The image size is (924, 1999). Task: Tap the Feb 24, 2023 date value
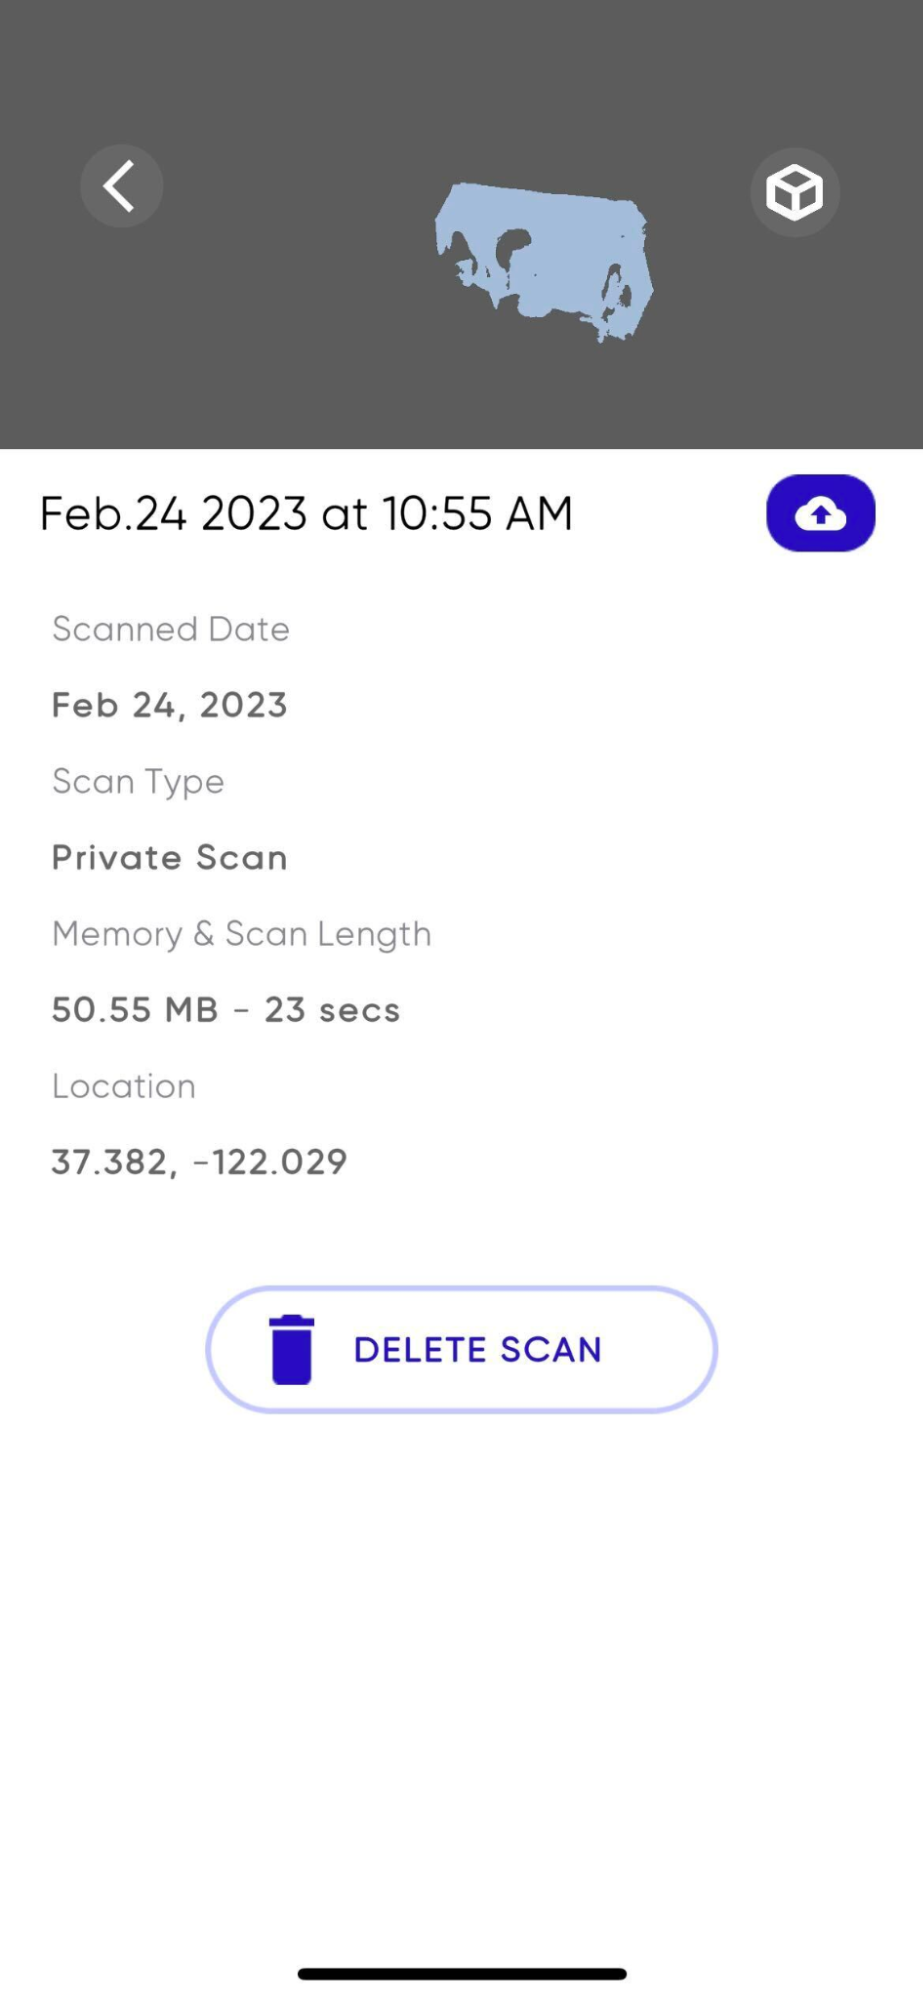pyautogui.click(x=170, y=705)
